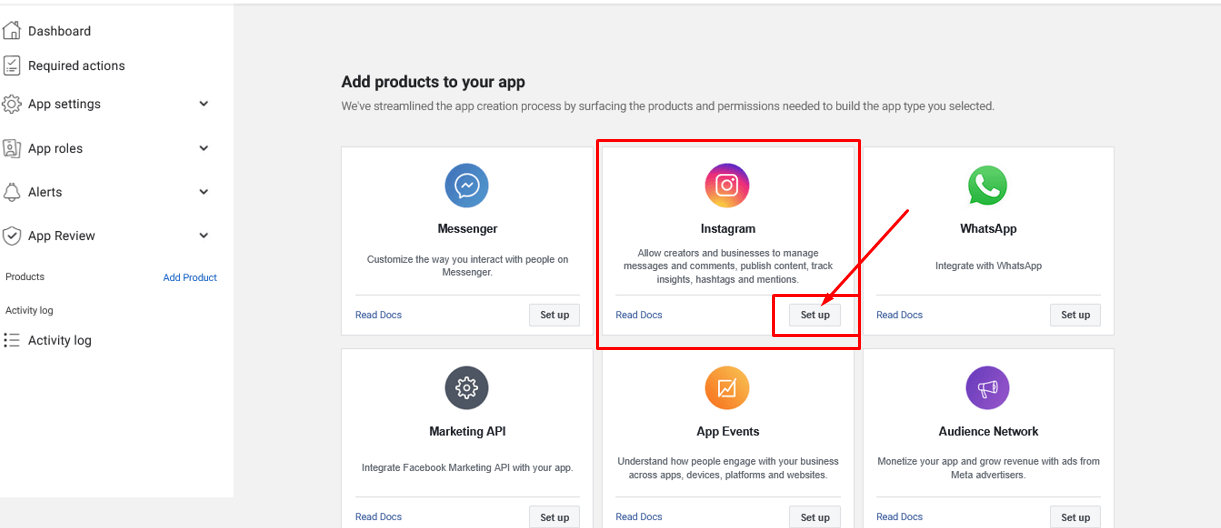This screenshot has width=1221, height=528.
Task: Click the Alerts bell icon
Action: pos(12,192)
